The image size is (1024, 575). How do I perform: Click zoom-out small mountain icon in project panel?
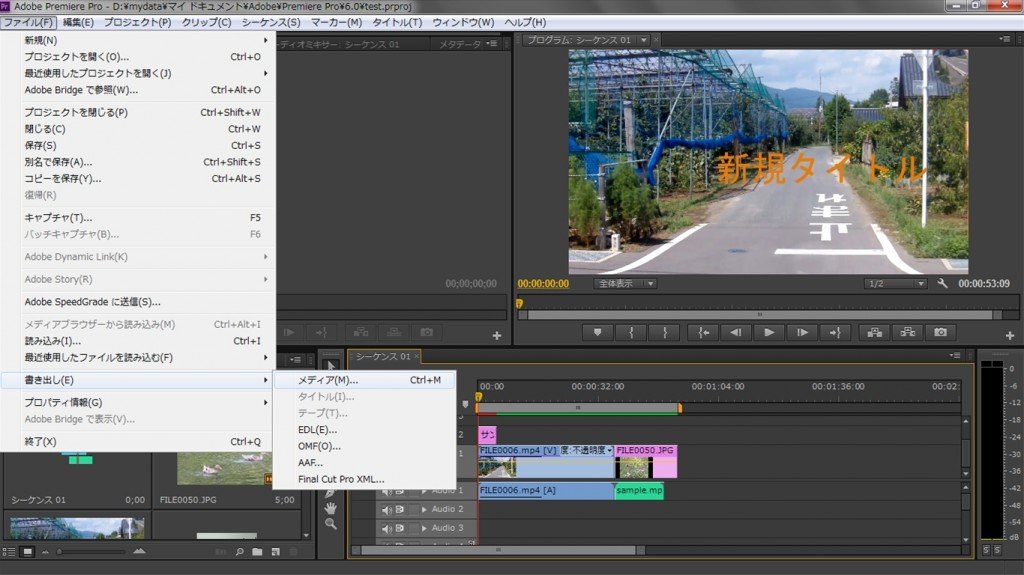tap(46, 552)
